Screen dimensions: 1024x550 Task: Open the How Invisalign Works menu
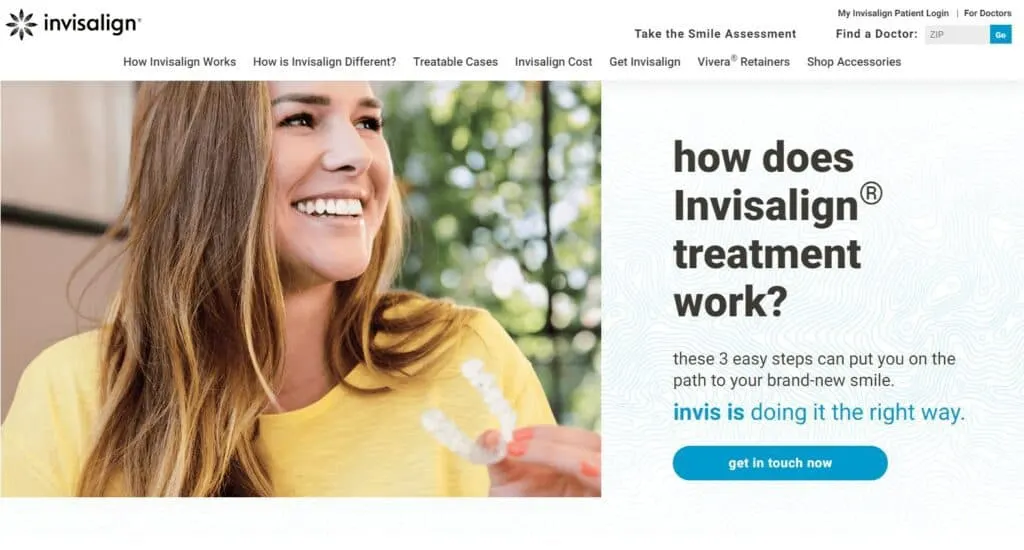(180, 61)
